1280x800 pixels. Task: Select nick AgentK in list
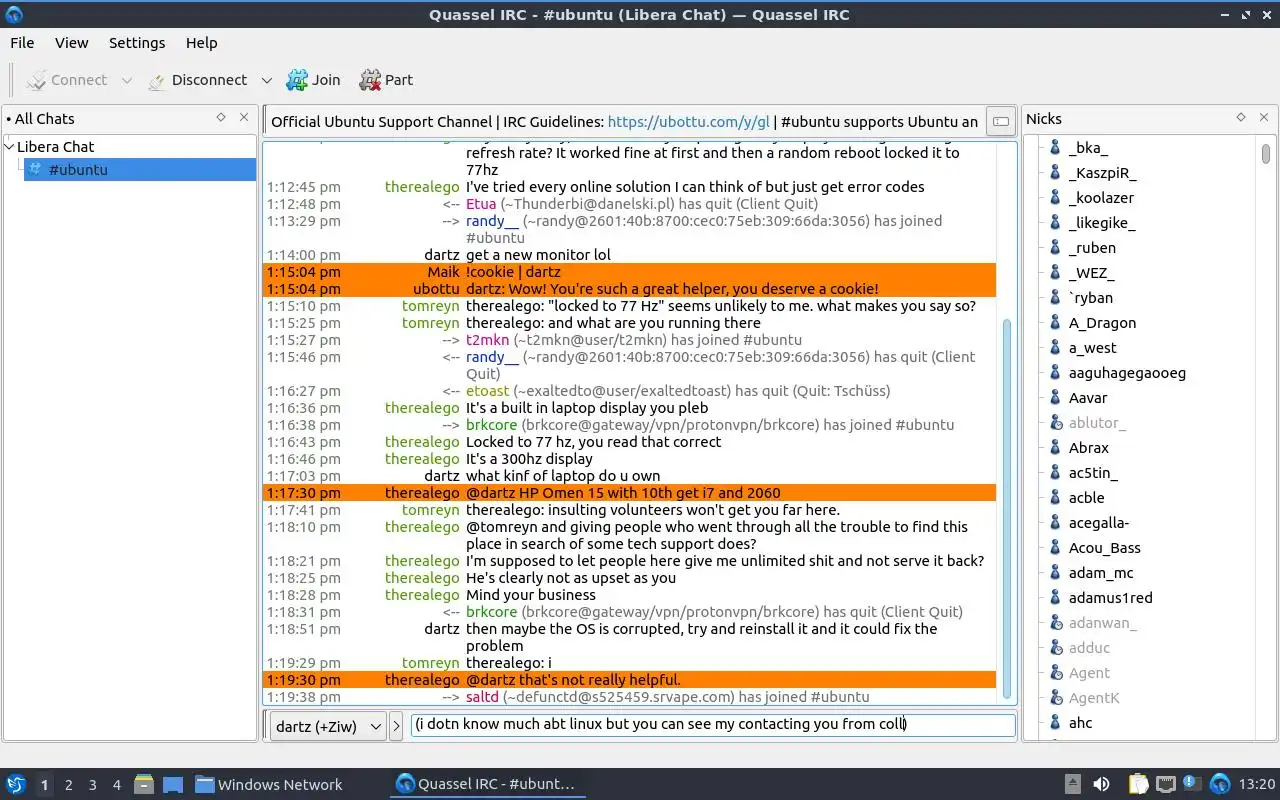pos(1094,698)
